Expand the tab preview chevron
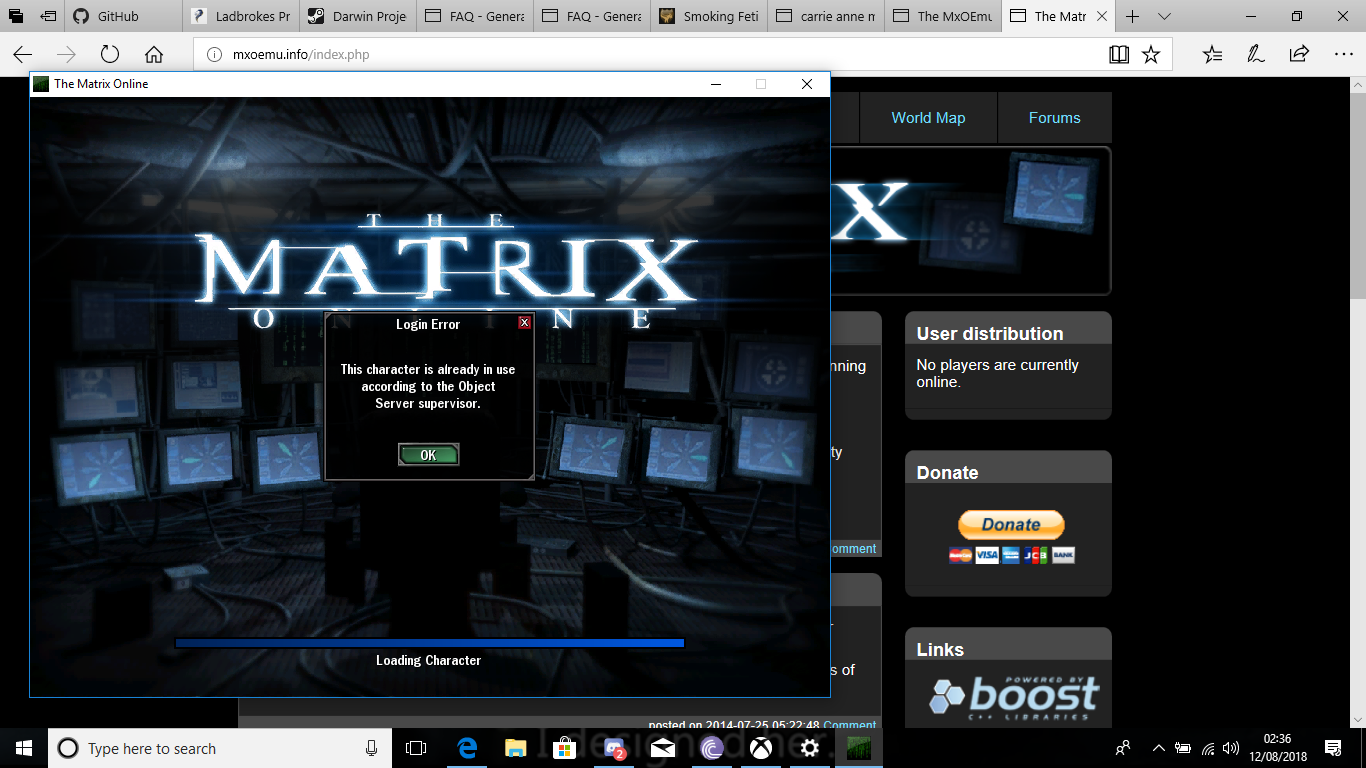The image size is (1366, 768). (1165, 16)
